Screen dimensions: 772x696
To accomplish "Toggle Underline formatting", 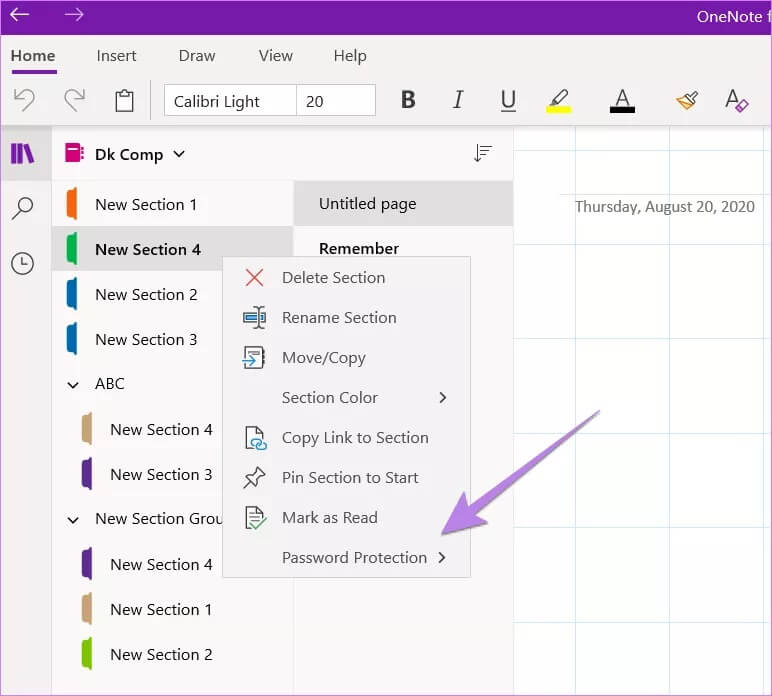I will click(508, 100).
